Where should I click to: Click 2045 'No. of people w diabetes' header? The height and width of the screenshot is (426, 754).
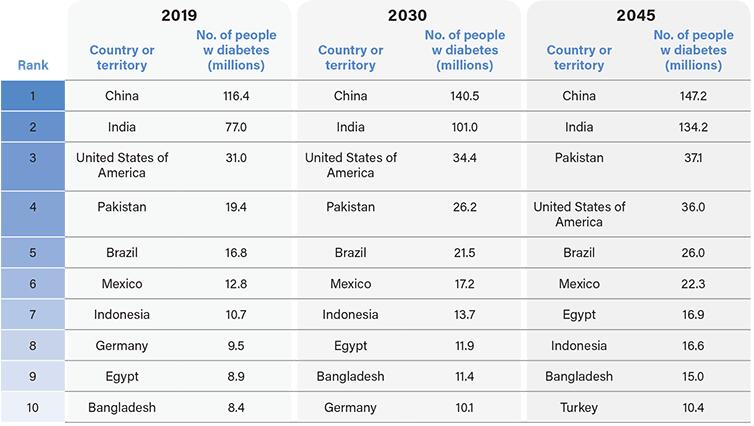tap(693, 50)
